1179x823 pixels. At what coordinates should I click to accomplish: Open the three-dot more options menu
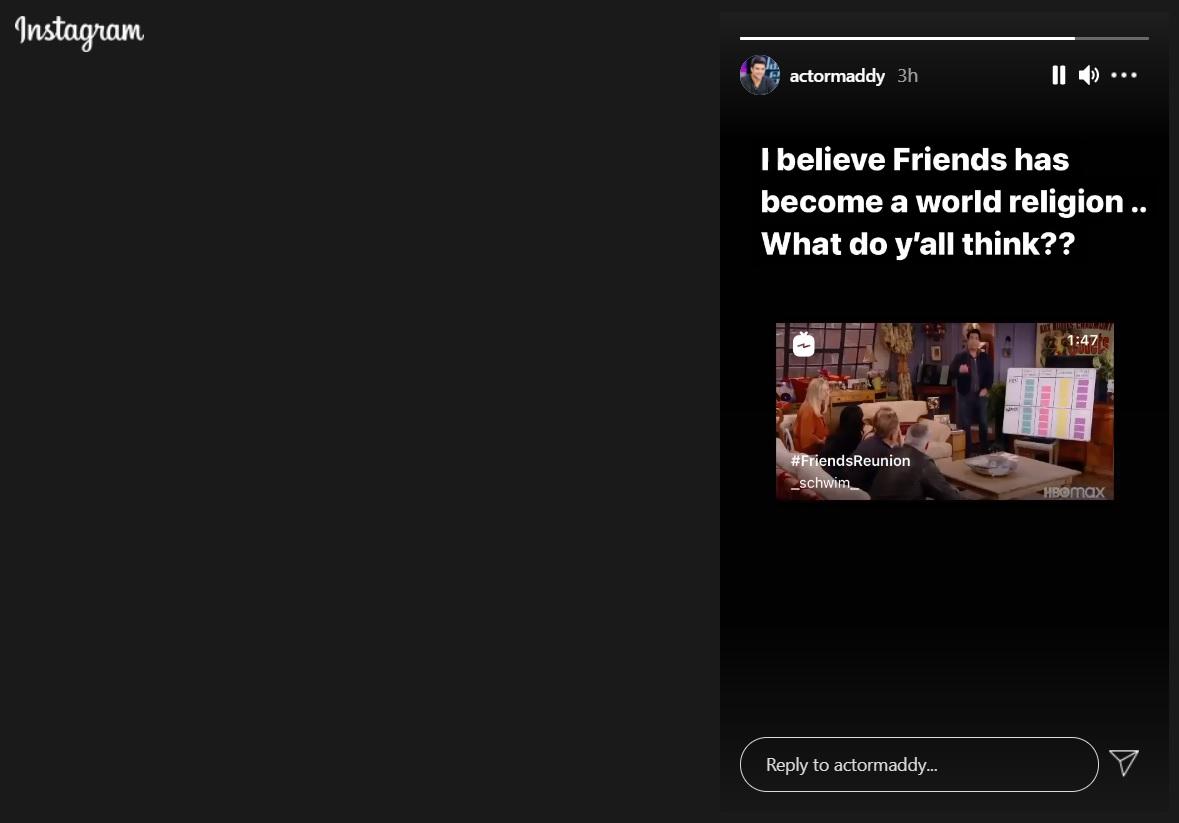pyautogui.click(x=1124, y=75)
